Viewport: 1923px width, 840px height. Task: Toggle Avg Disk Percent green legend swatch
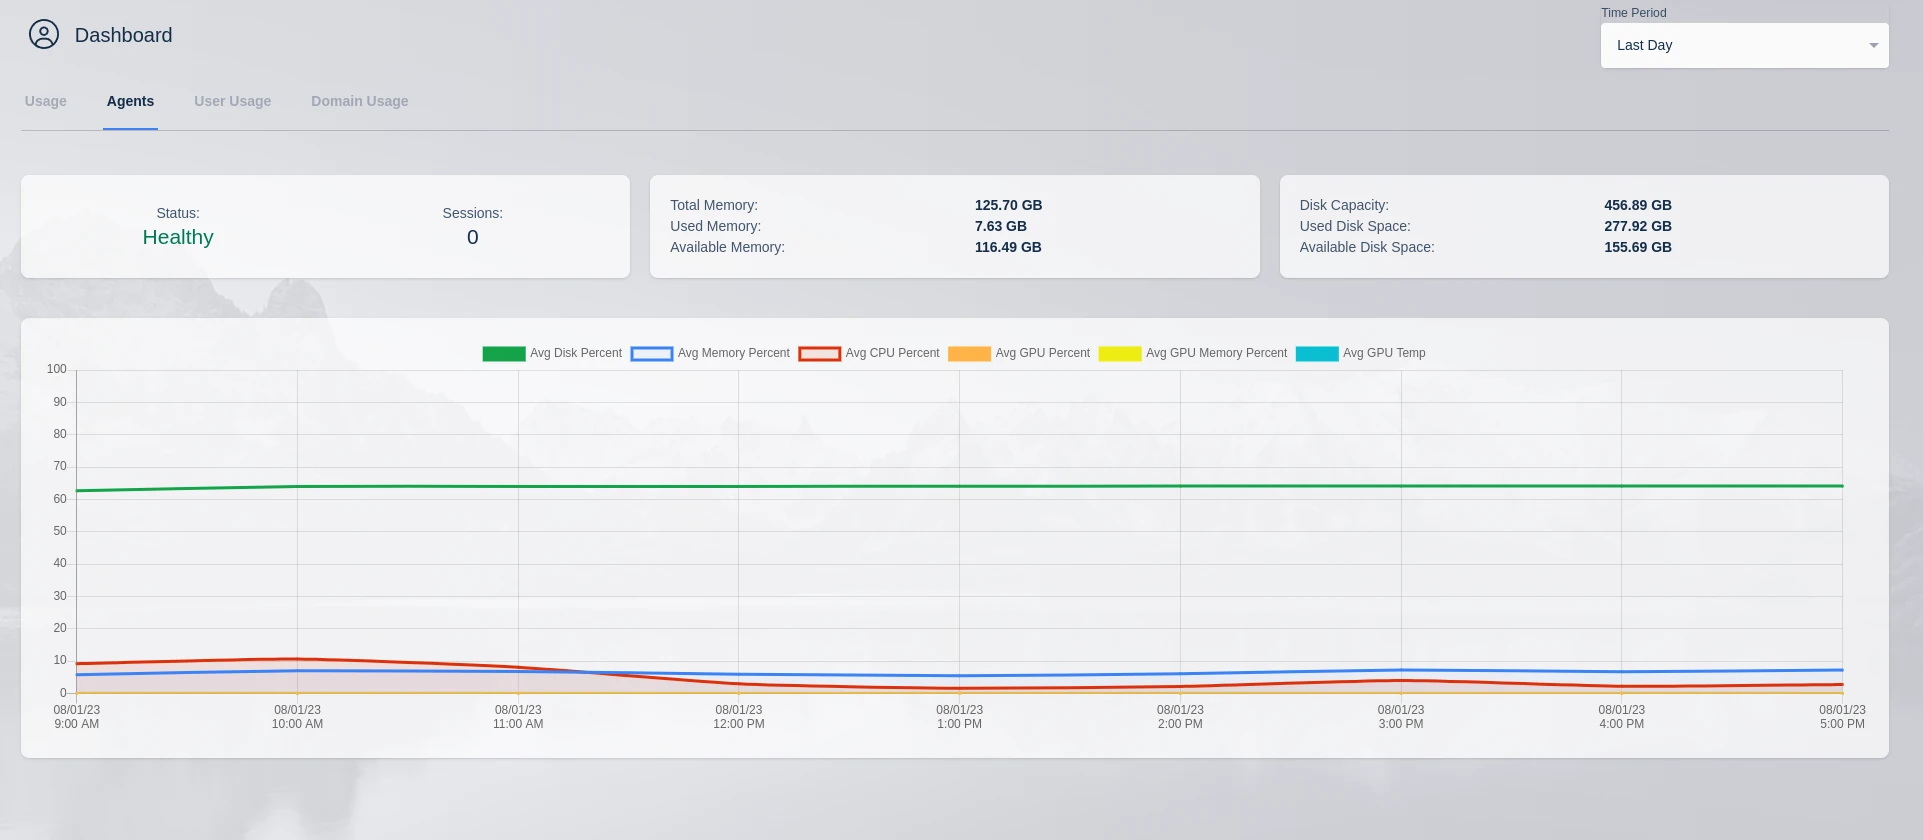pyautogui.click(x=503, y=354)
